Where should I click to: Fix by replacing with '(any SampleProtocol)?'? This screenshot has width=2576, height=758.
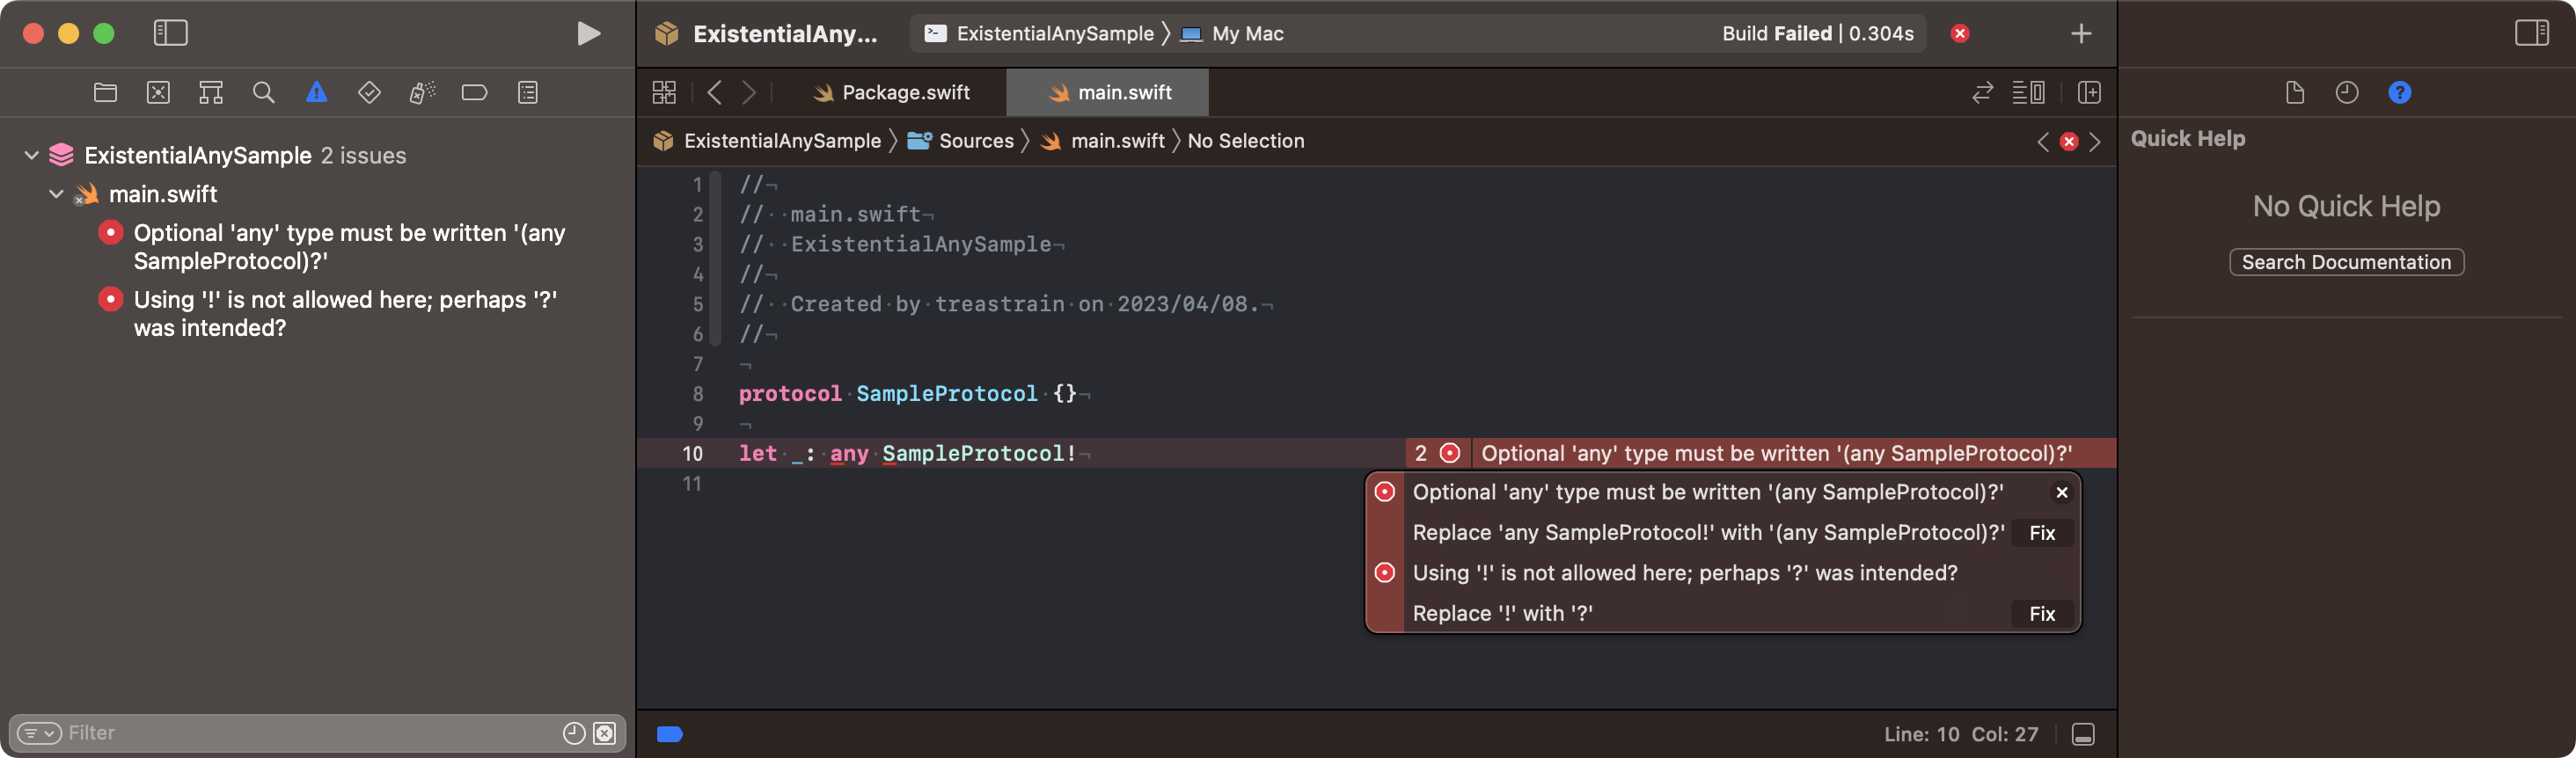(2042, 533)
